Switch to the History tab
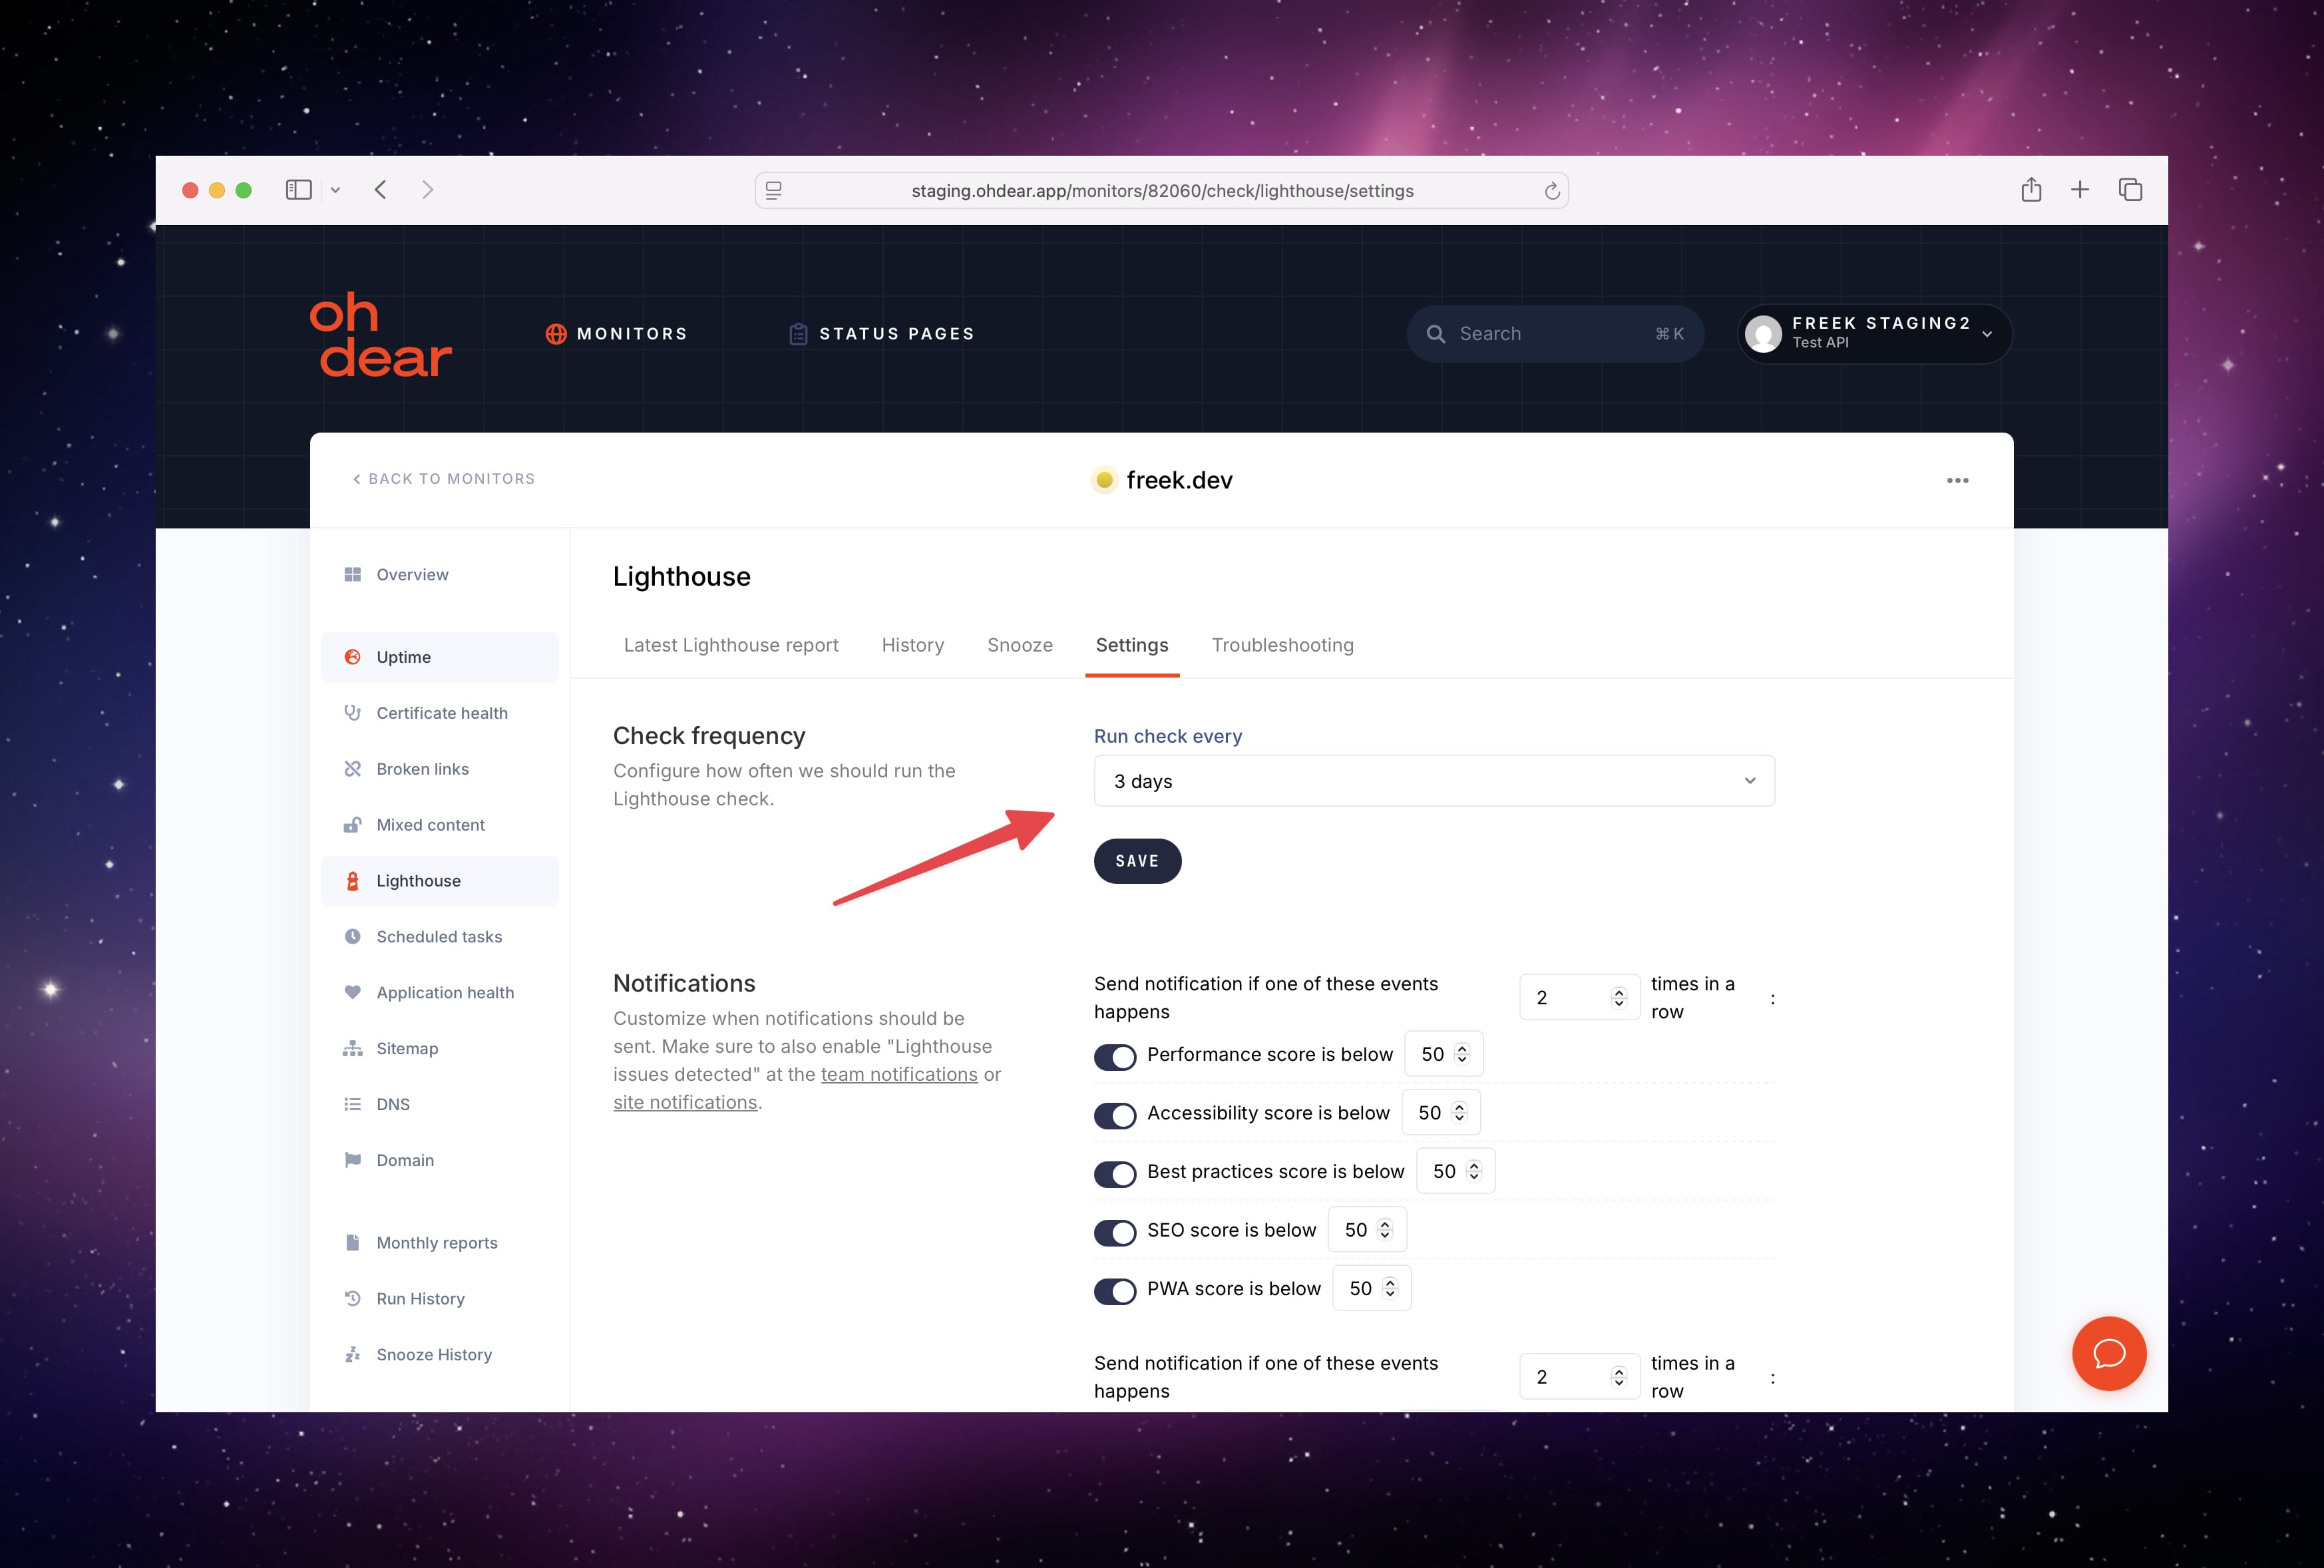 912,645
